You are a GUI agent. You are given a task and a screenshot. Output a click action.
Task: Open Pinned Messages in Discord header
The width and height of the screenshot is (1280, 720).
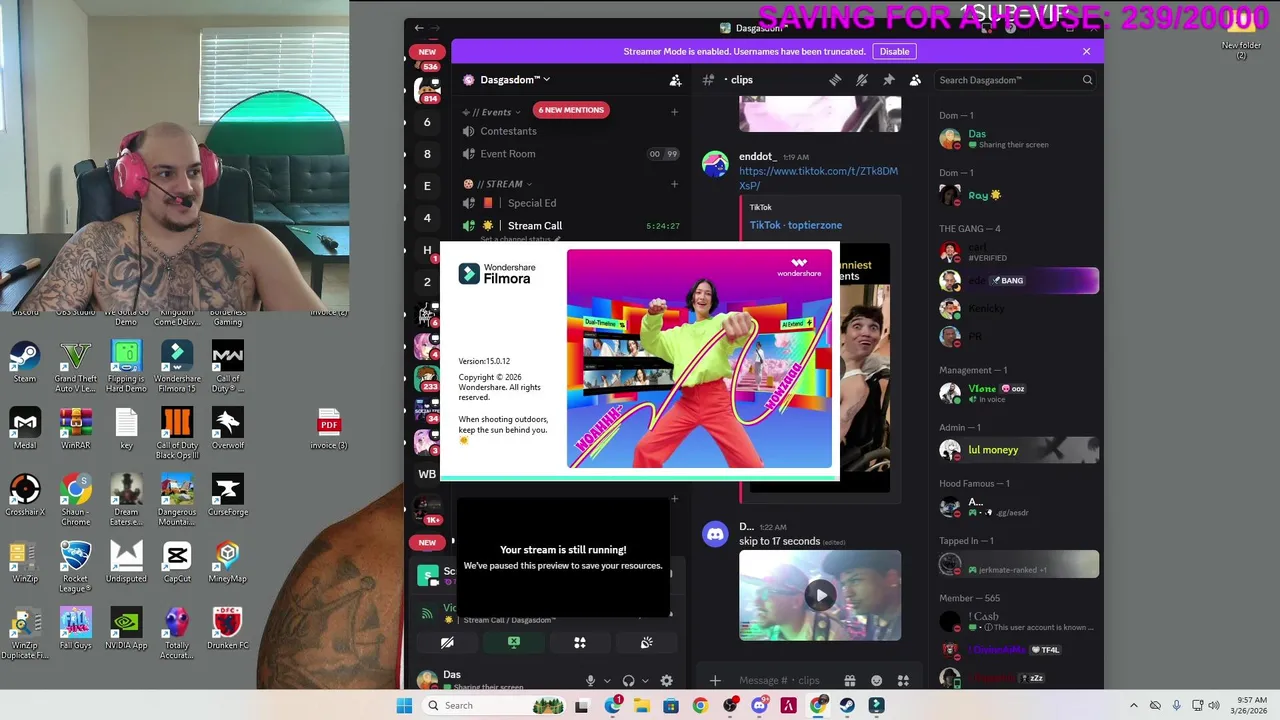coord(888,80)
